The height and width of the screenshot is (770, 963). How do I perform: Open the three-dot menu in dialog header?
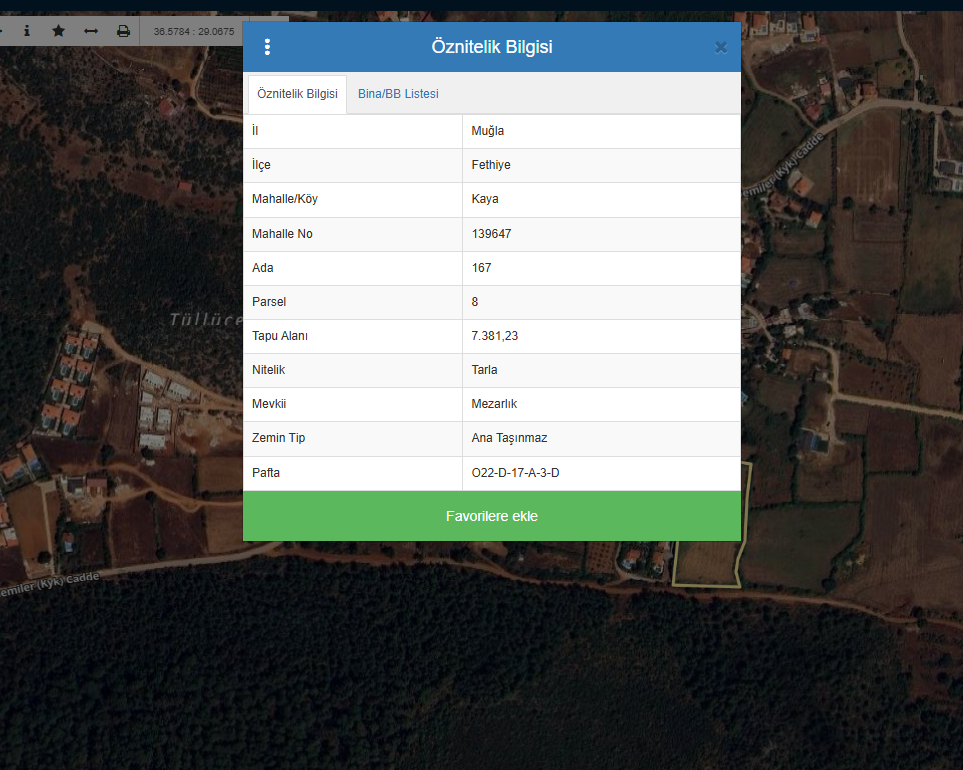coord(267,47)
